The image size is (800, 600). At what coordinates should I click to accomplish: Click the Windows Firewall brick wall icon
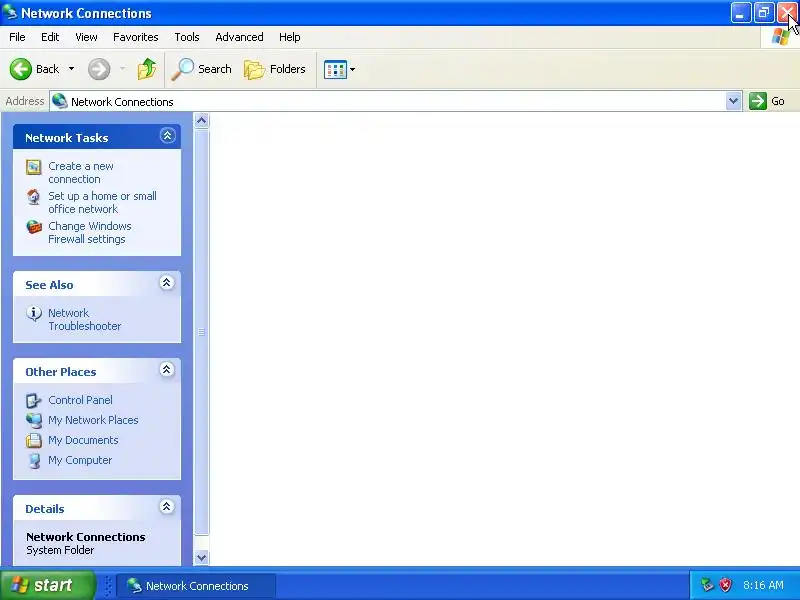34,227
